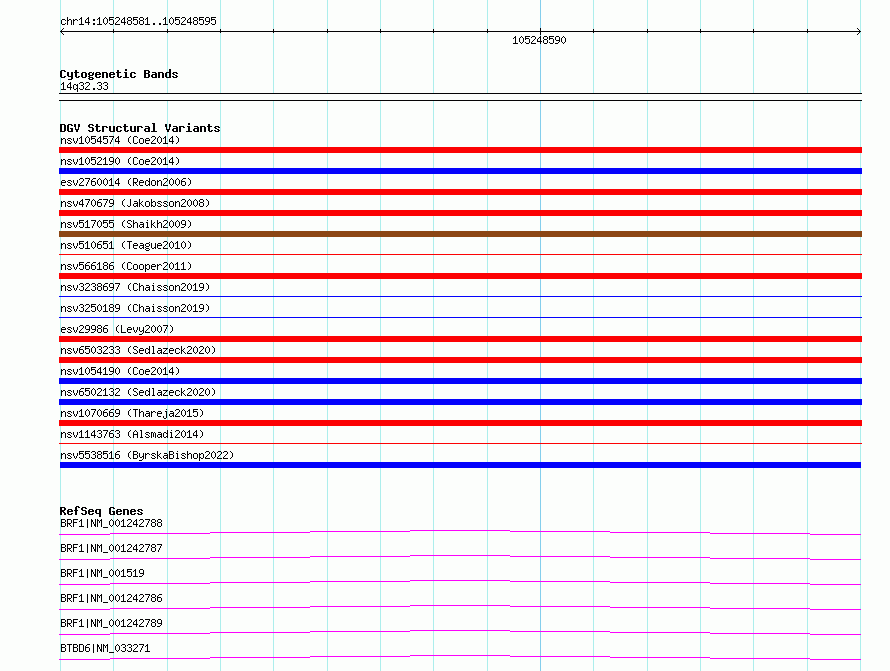Click the DGV Structural Variants track title
The image size is (890, 671).
140,128
